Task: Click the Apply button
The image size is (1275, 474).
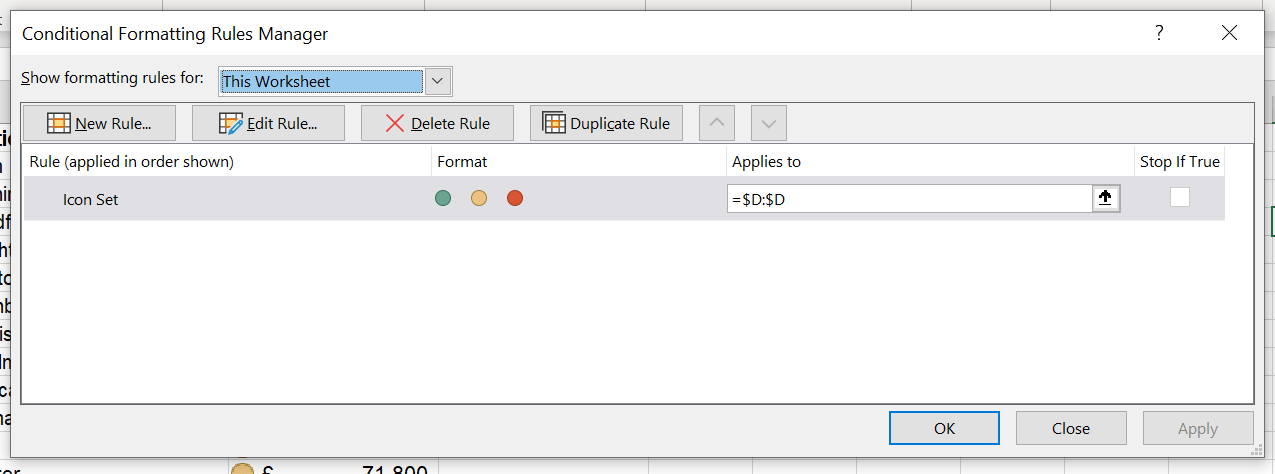Action: (x=1197, y=428)
